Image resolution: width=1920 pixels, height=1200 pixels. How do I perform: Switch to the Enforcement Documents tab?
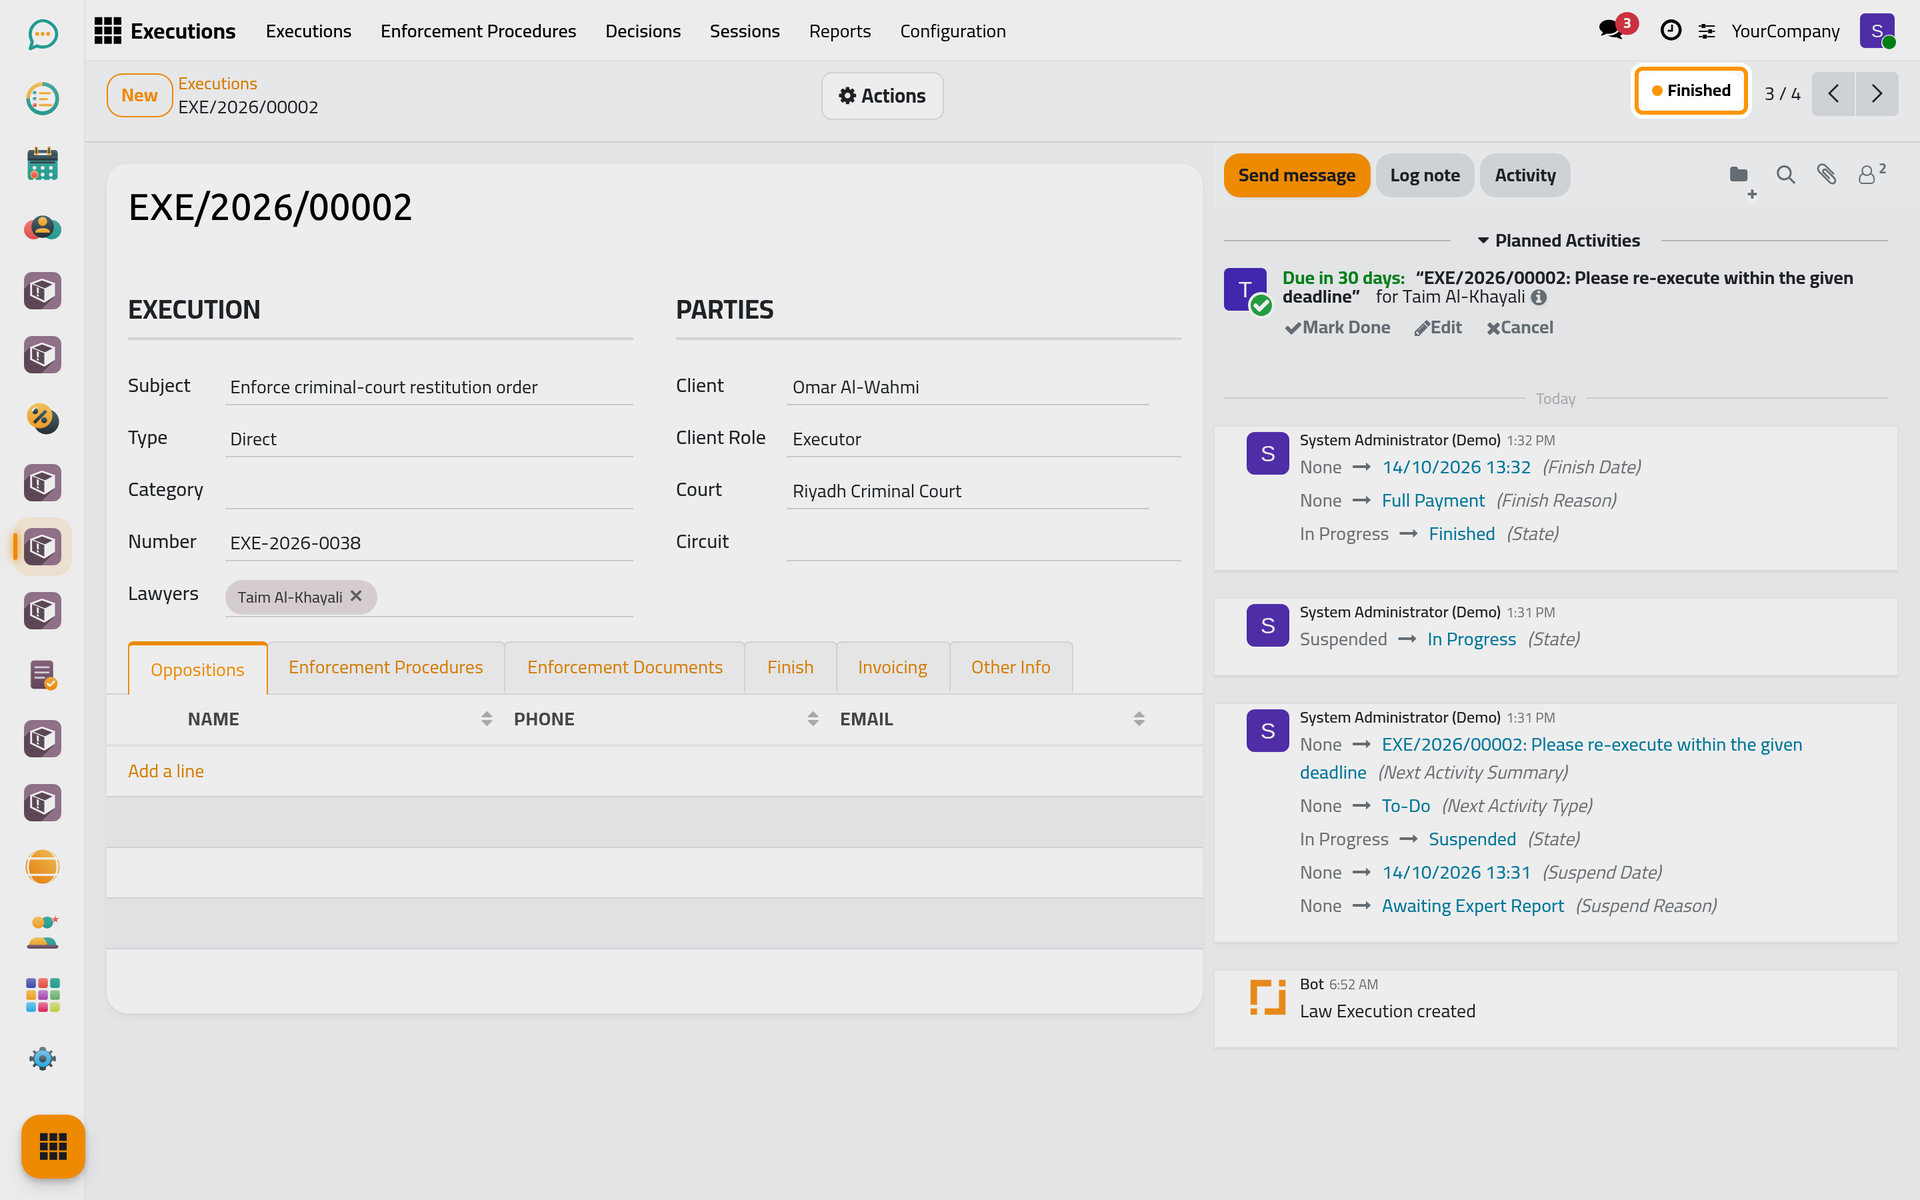pyautogui.click(x=625, y=667)
